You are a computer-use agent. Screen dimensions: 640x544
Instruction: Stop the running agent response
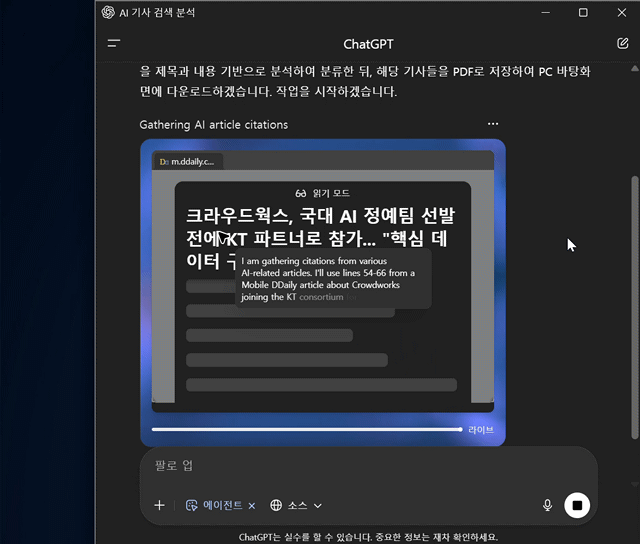pos(577,505)
